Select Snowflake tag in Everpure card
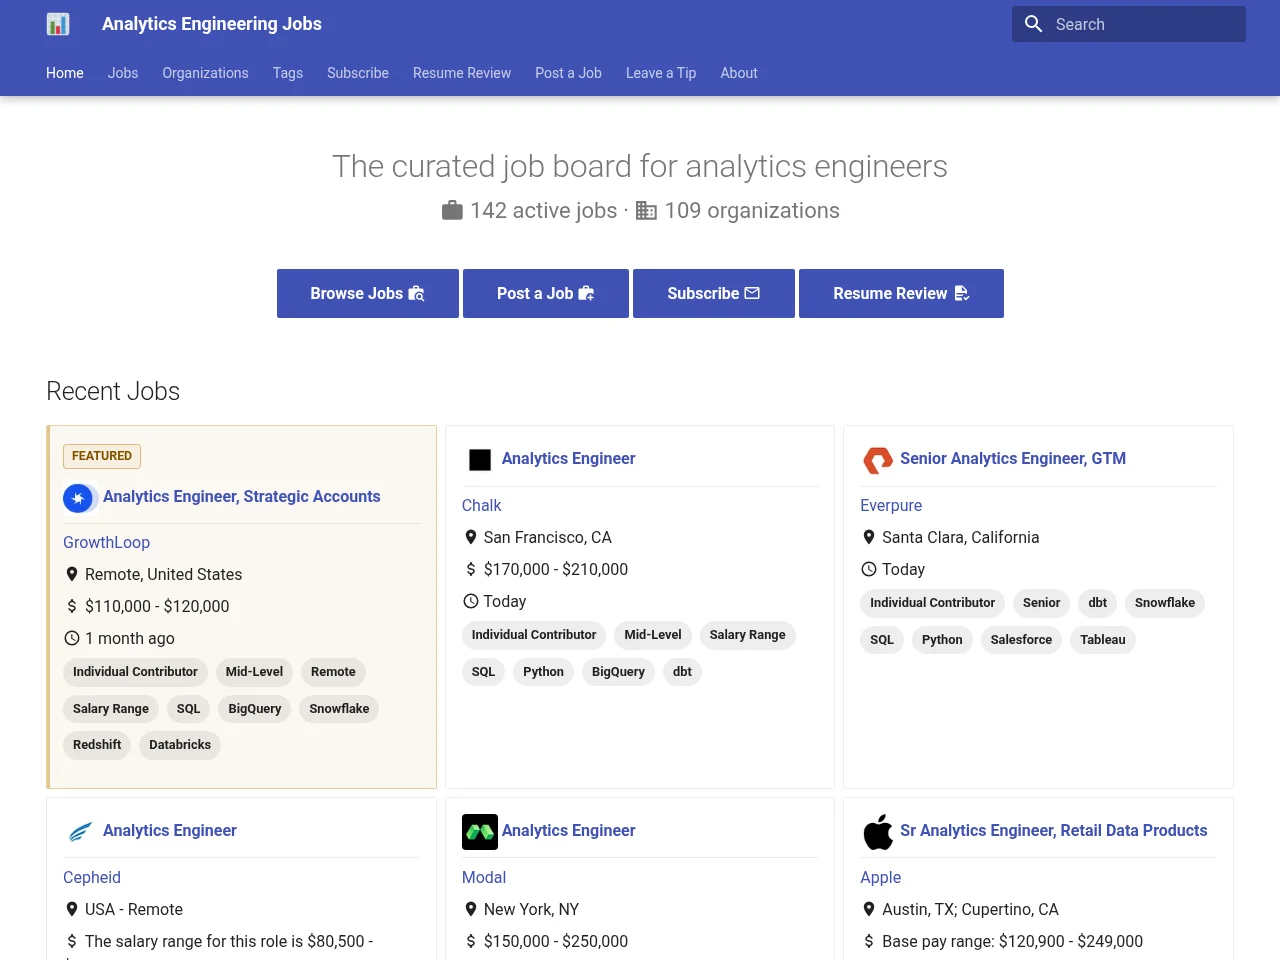This screenshot has height=960, width=1280. (x=1165, y=603)
